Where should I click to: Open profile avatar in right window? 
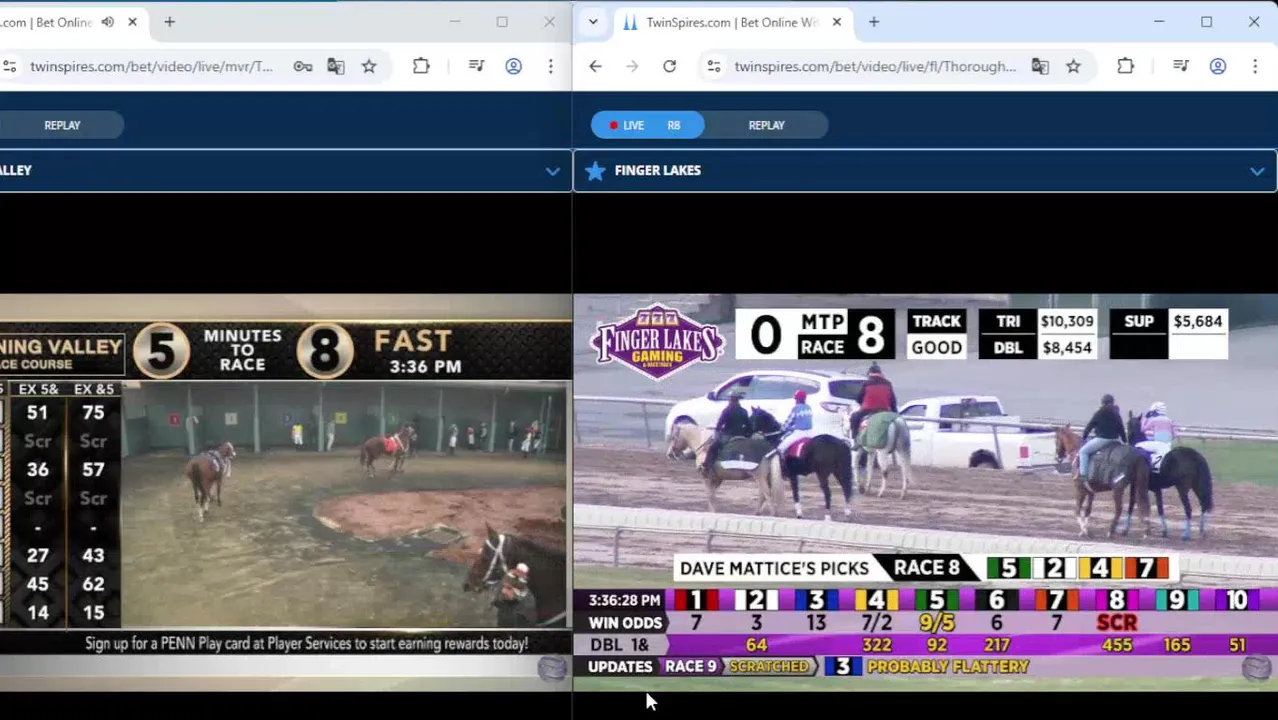click(x=1217, y=66)
